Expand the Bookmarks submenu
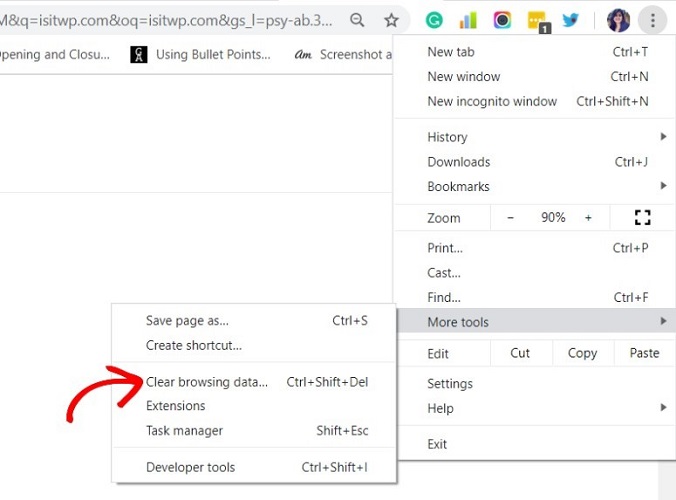The image size is (676, 500). pos(535,187)
